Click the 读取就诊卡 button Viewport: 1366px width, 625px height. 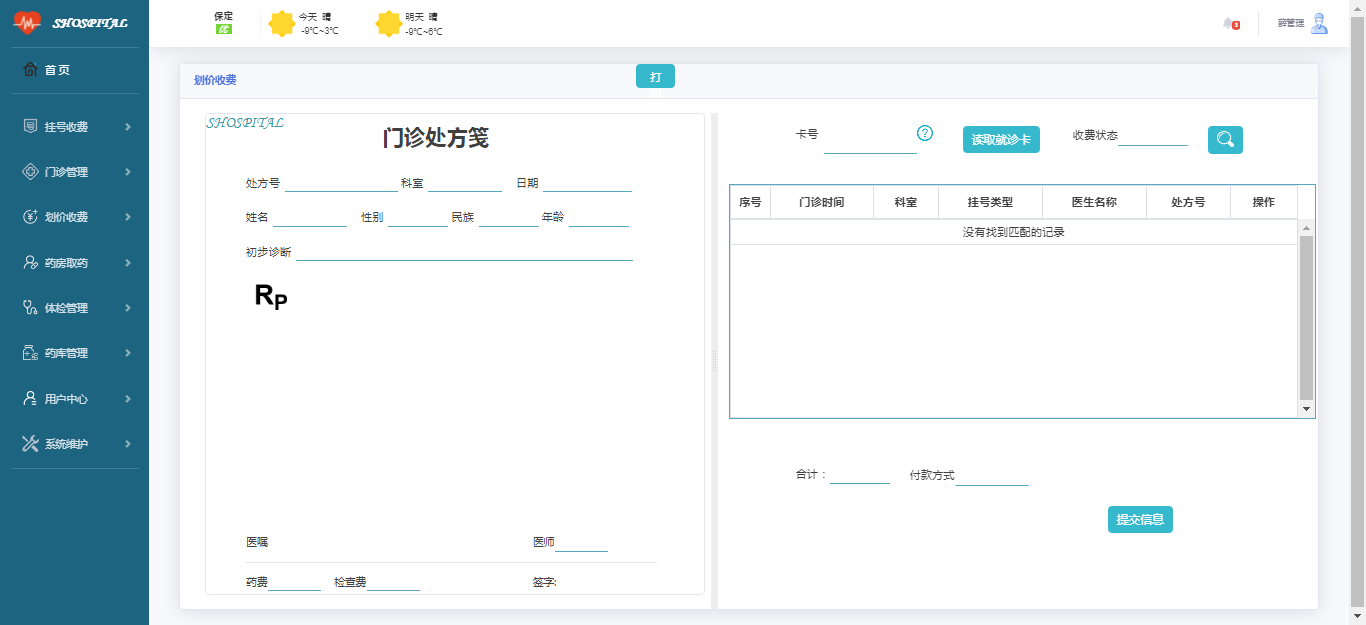pyautogui.click(x=1001, y=140)
